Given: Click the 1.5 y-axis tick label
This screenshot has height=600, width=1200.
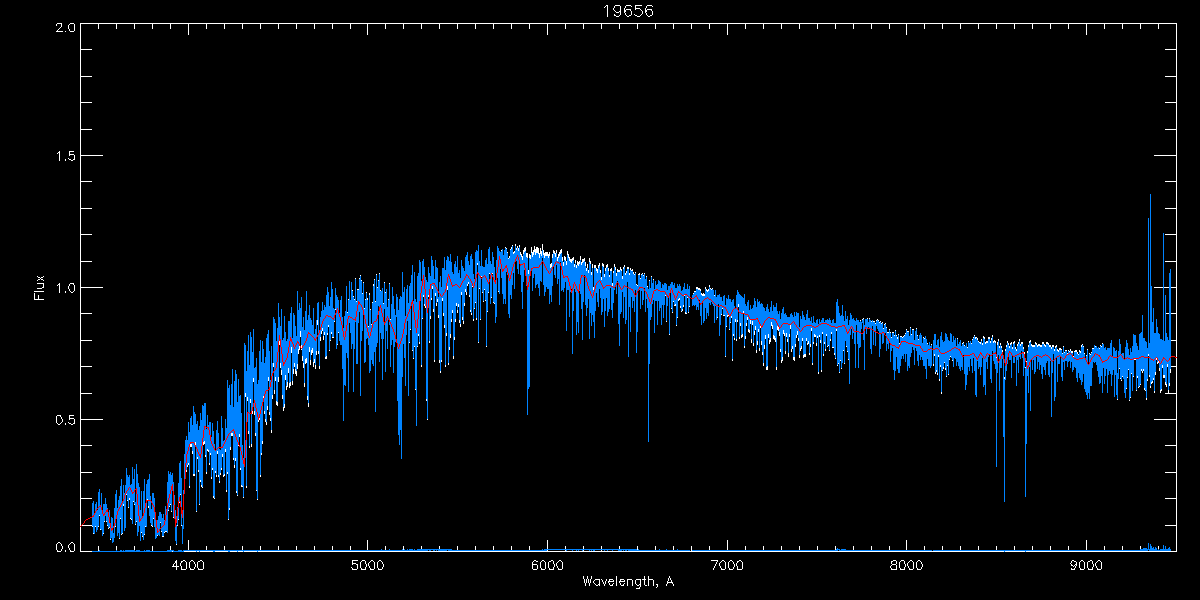Looking at the screenshot, I should (65, 157).
